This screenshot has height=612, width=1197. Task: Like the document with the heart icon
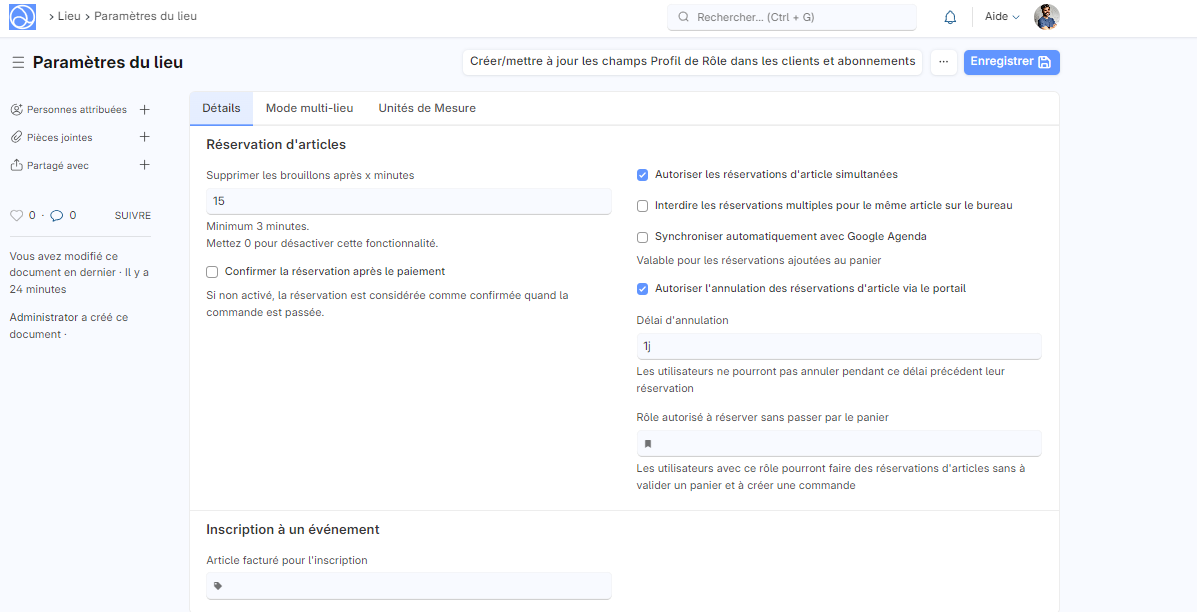(16, 215)
